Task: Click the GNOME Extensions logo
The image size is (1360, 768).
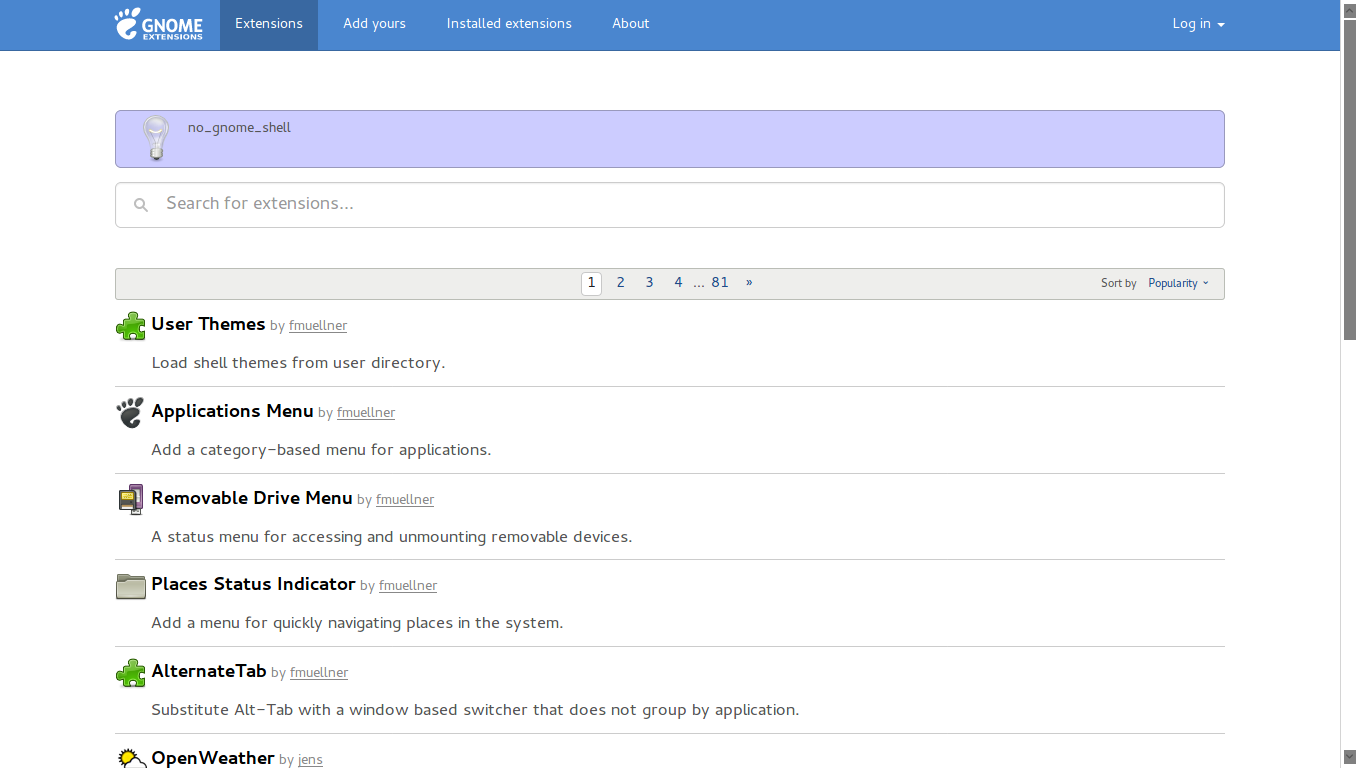Action: 159,24
